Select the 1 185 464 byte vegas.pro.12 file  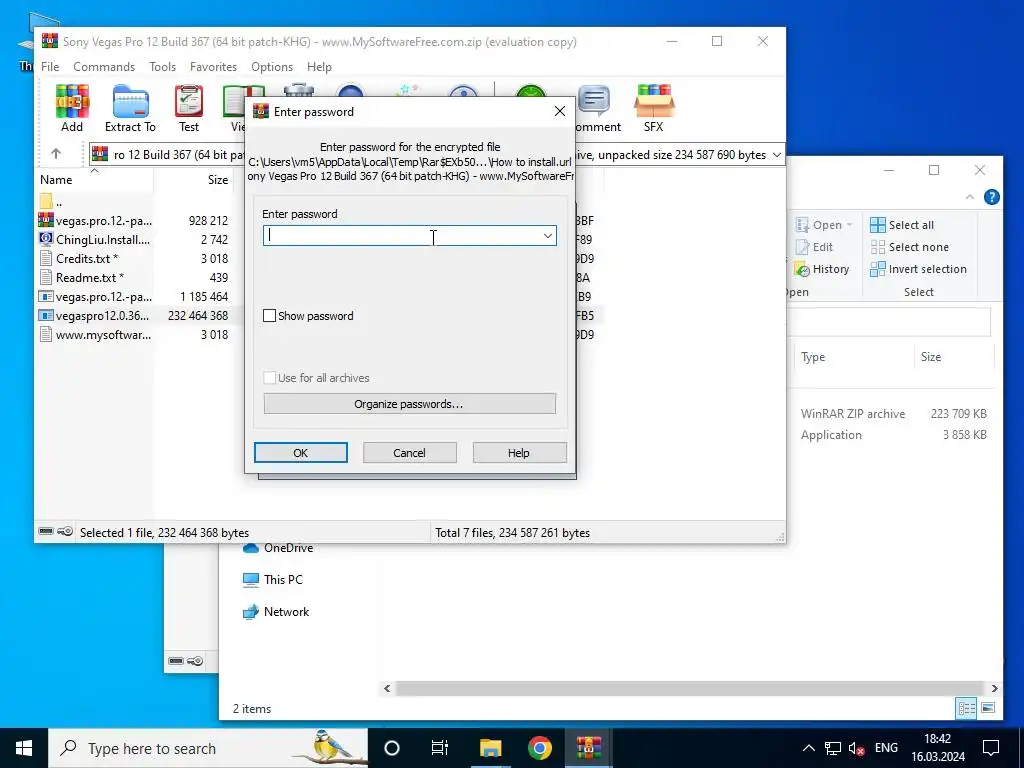click(x=134, y=296)
